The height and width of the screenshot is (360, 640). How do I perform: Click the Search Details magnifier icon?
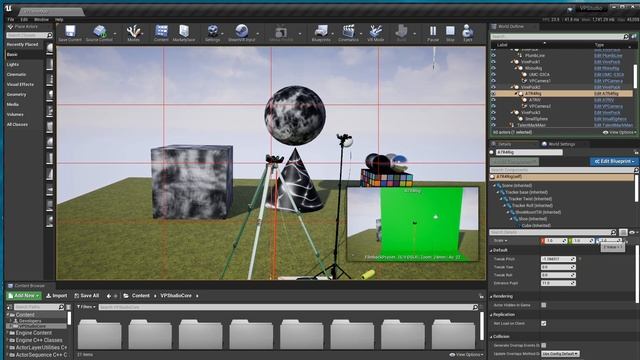[613, 232]
